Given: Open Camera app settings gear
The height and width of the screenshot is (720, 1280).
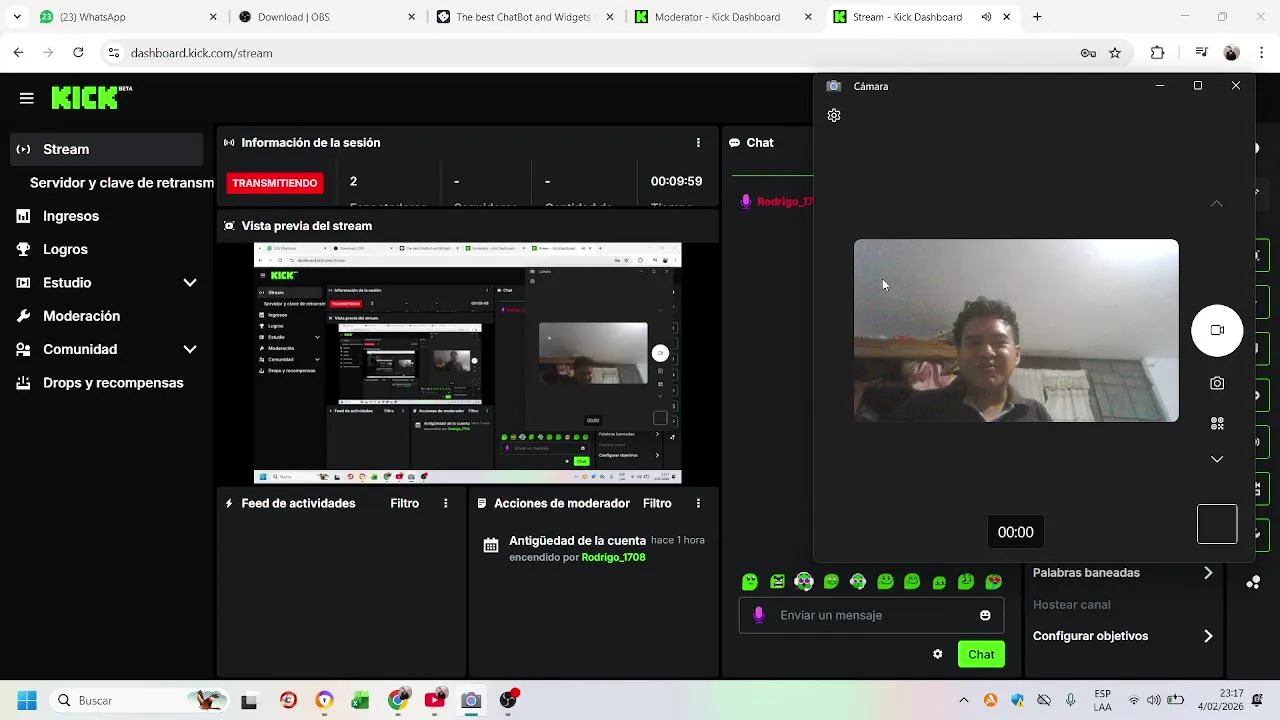Looking at the screenshot, I should pyautogui.click(x=834, y=116).
